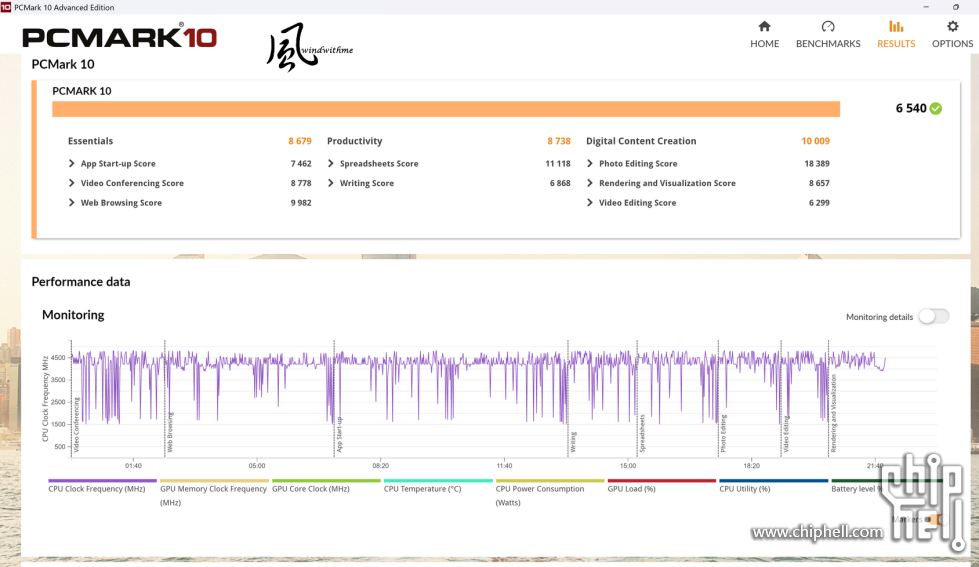This screenshot has width=979, height=567.
Task: Open the OPTIONS tab
Action: (x=952, y=34)
